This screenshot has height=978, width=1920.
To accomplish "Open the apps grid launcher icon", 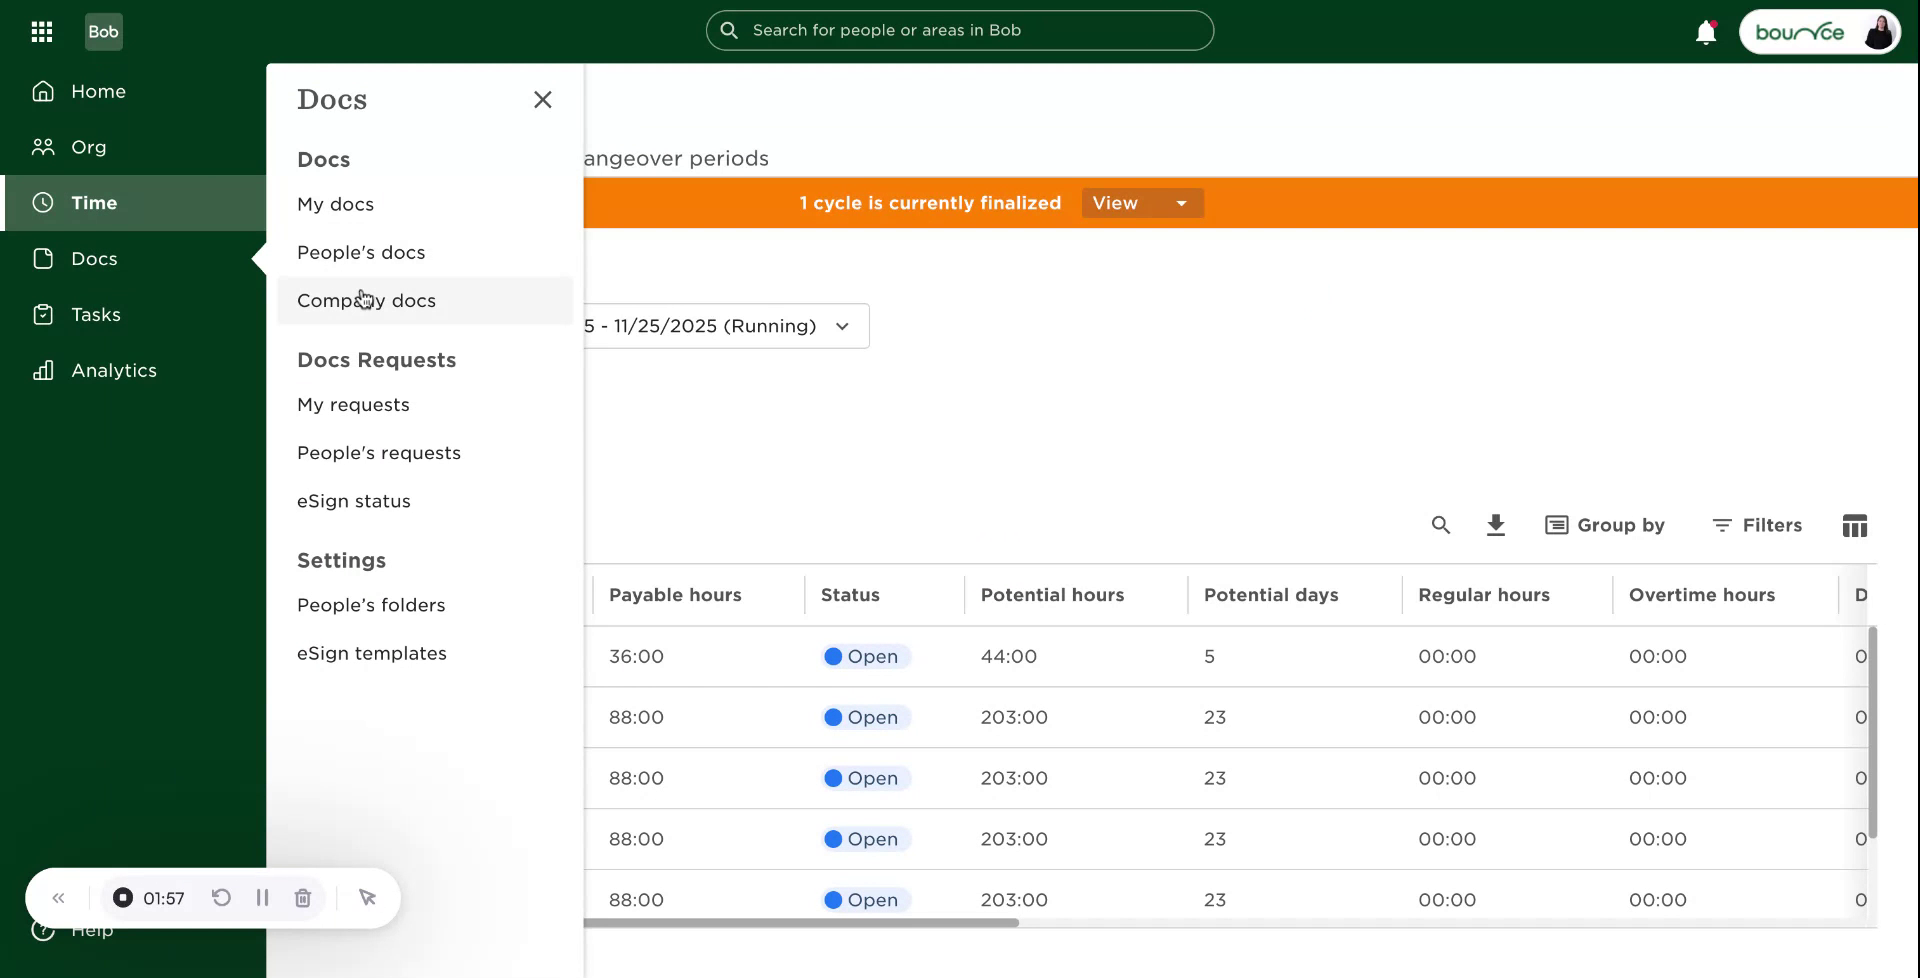I will tap(42, 32).
